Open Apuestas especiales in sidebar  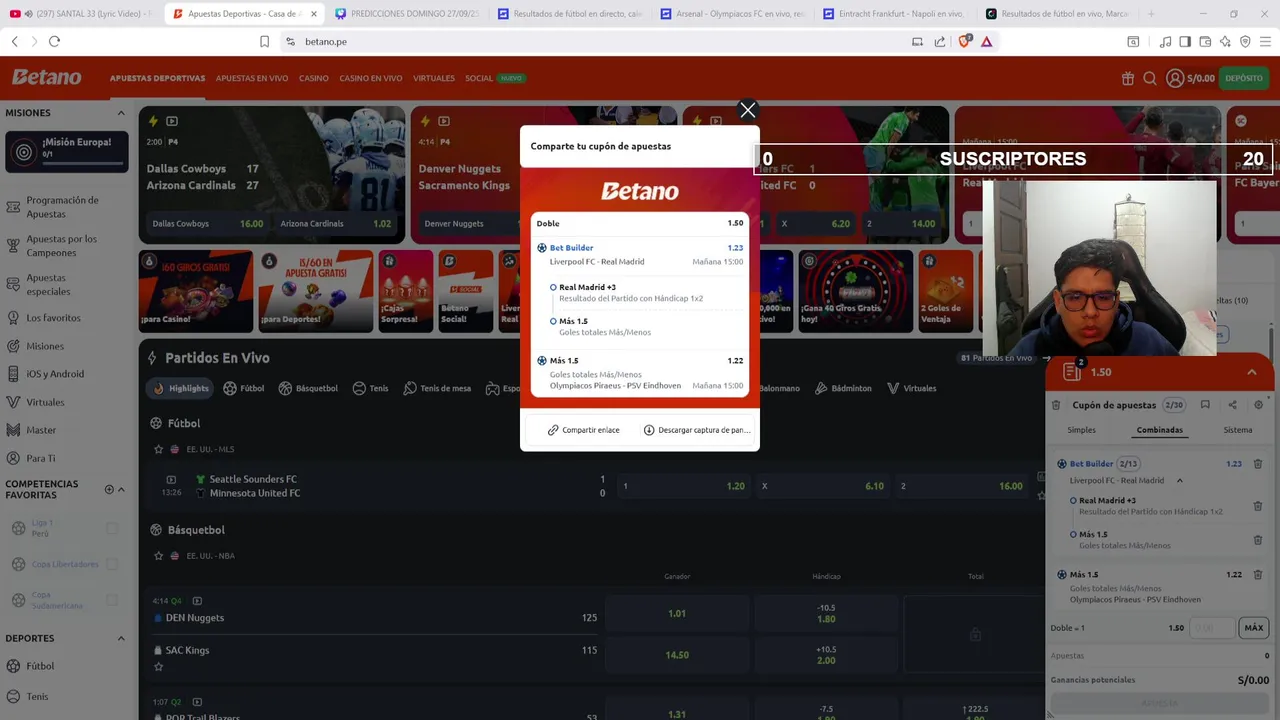pos(48,285)
